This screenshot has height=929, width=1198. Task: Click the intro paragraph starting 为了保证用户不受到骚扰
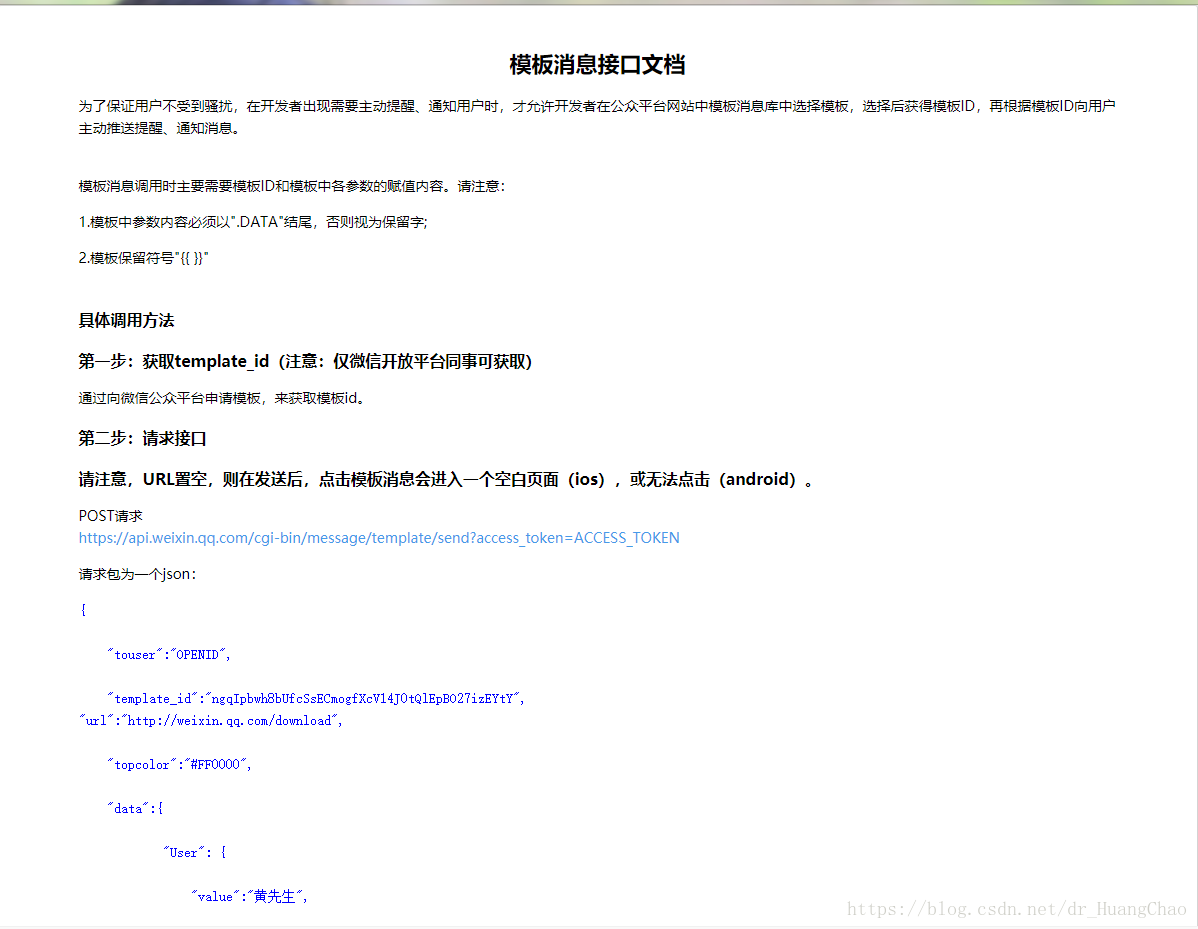(597, 117)
